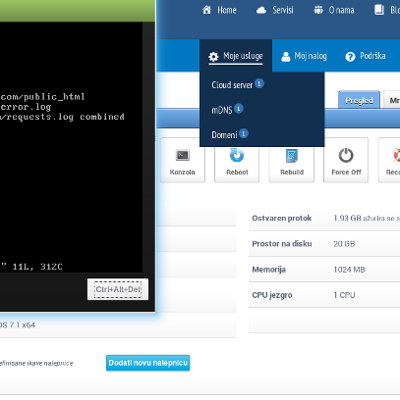Click the mDNS count badge
This screenshot has width=400, height=400.
click(x=239, y=108)
